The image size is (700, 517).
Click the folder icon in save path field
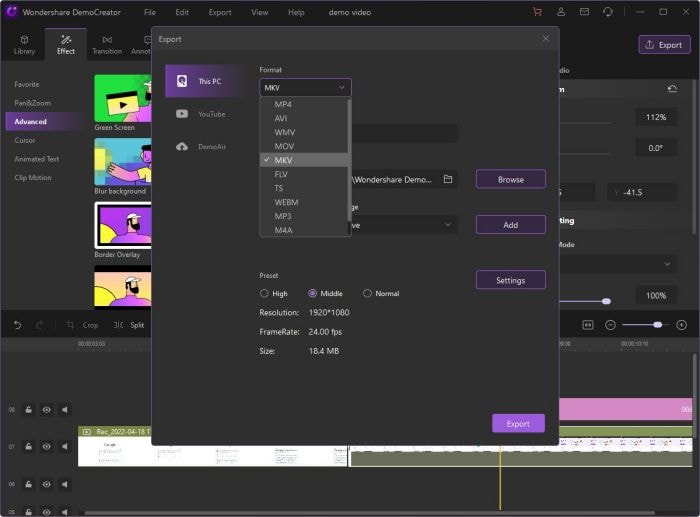[x=448, y=179]
